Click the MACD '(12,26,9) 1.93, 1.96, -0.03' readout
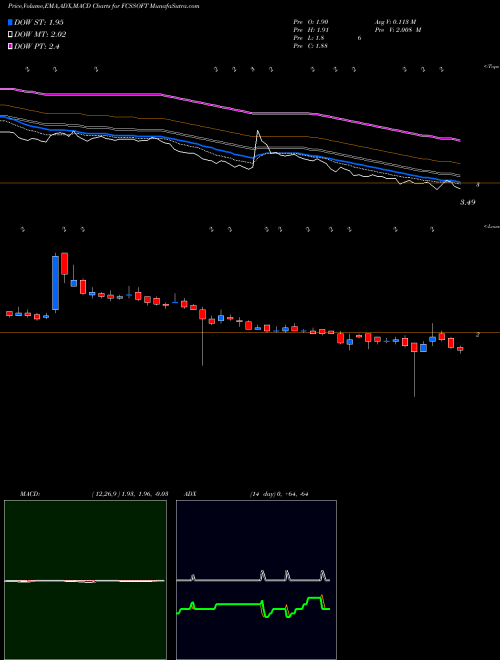The width and height of the screenshot is (500, 660). [x=130, y=493]
